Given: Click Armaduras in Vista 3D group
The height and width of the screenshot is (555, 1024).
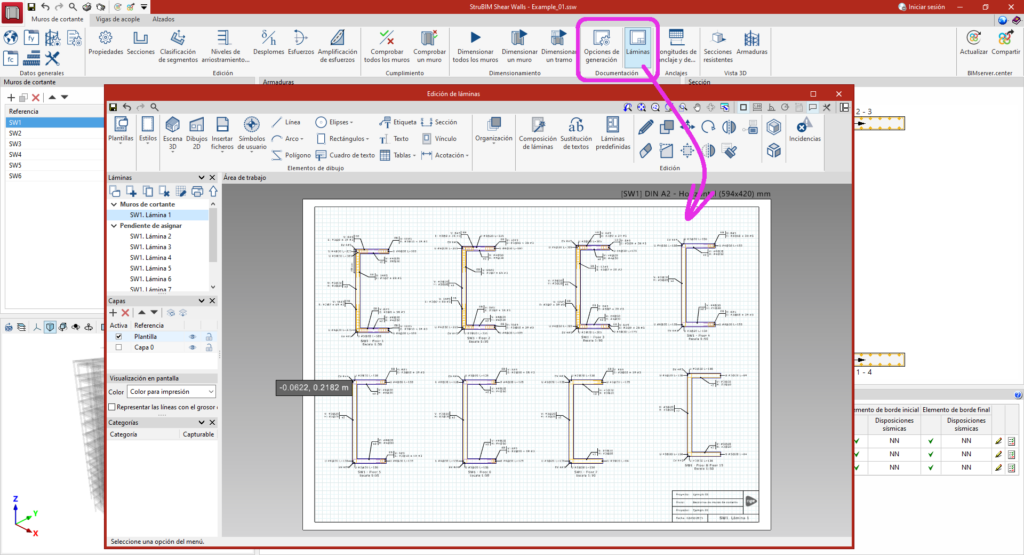Looking at the screenshot, I should [752, 42].
